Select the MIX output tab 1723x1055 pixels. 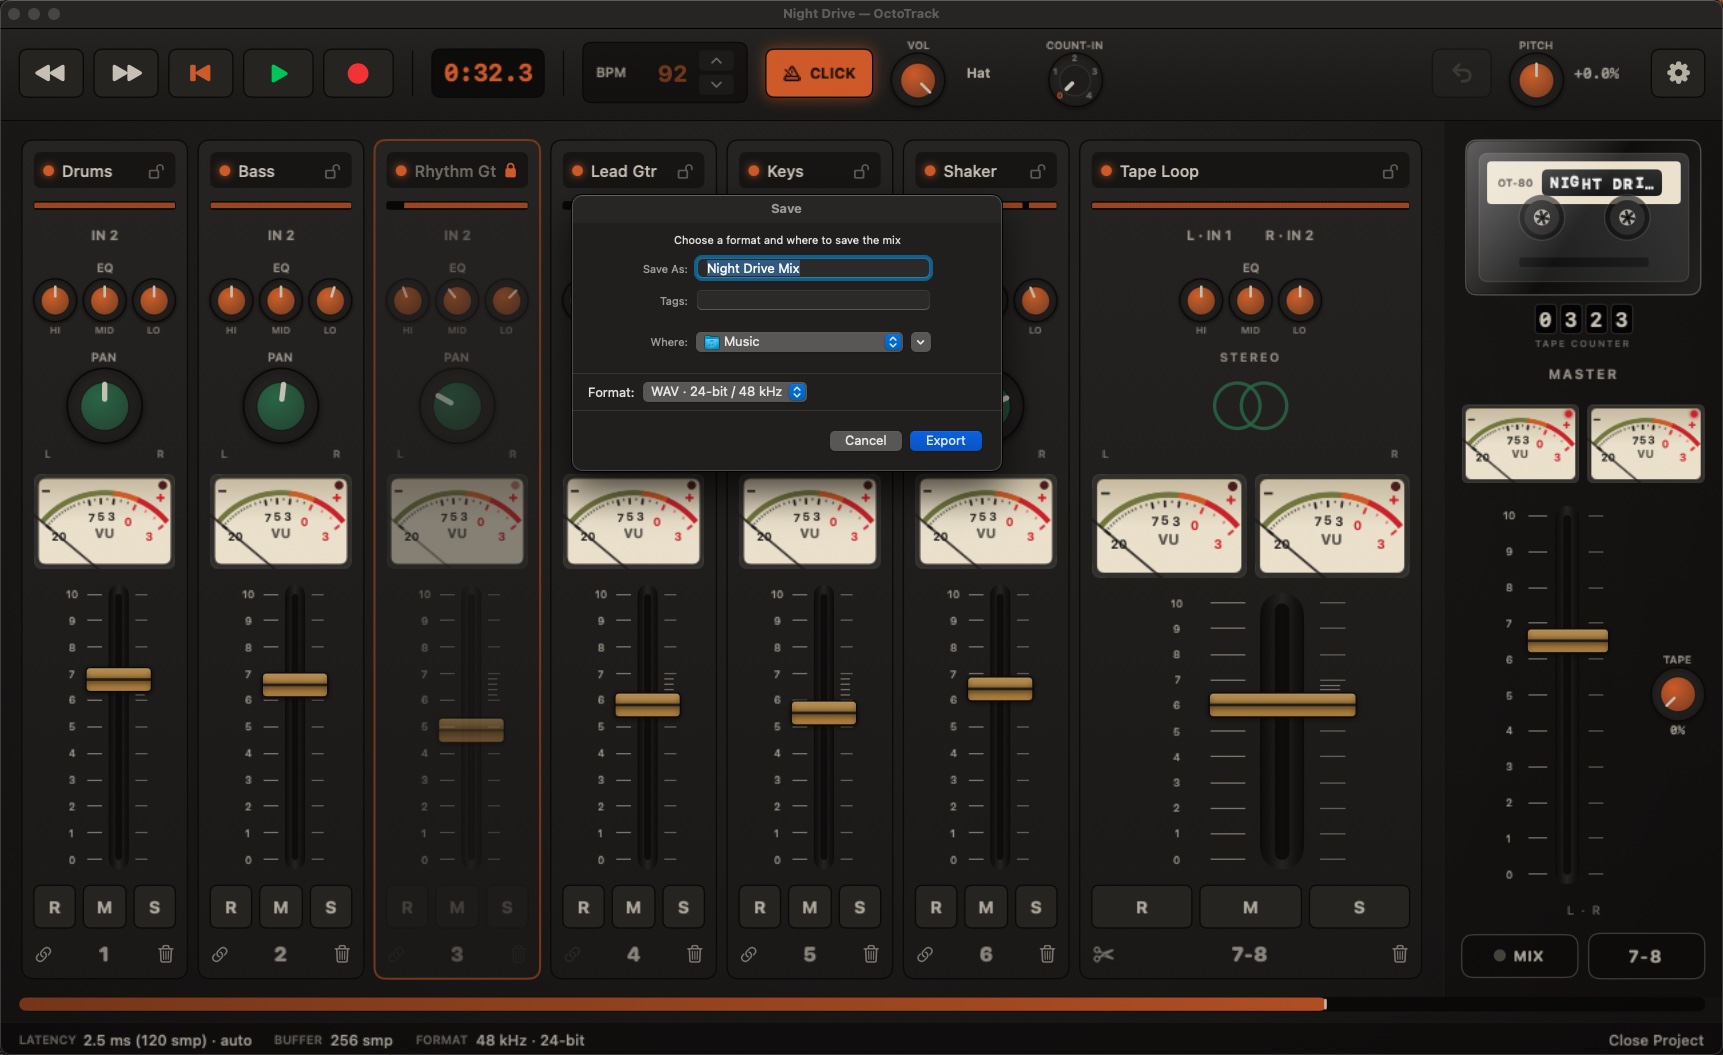pyautogui.click(x=1519, y=956)
